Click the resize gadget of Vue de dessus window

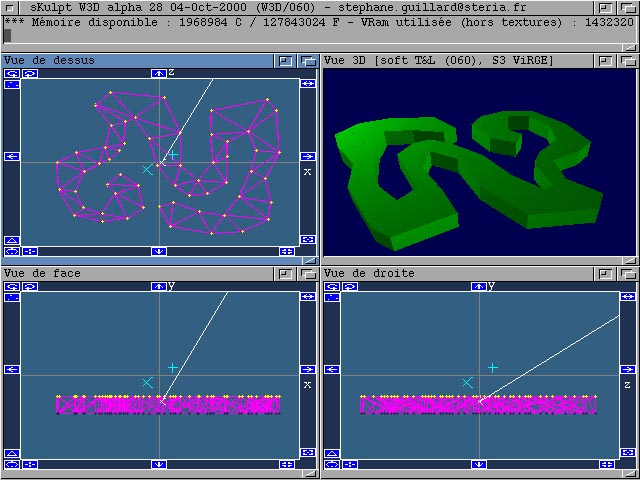point(311,260)
